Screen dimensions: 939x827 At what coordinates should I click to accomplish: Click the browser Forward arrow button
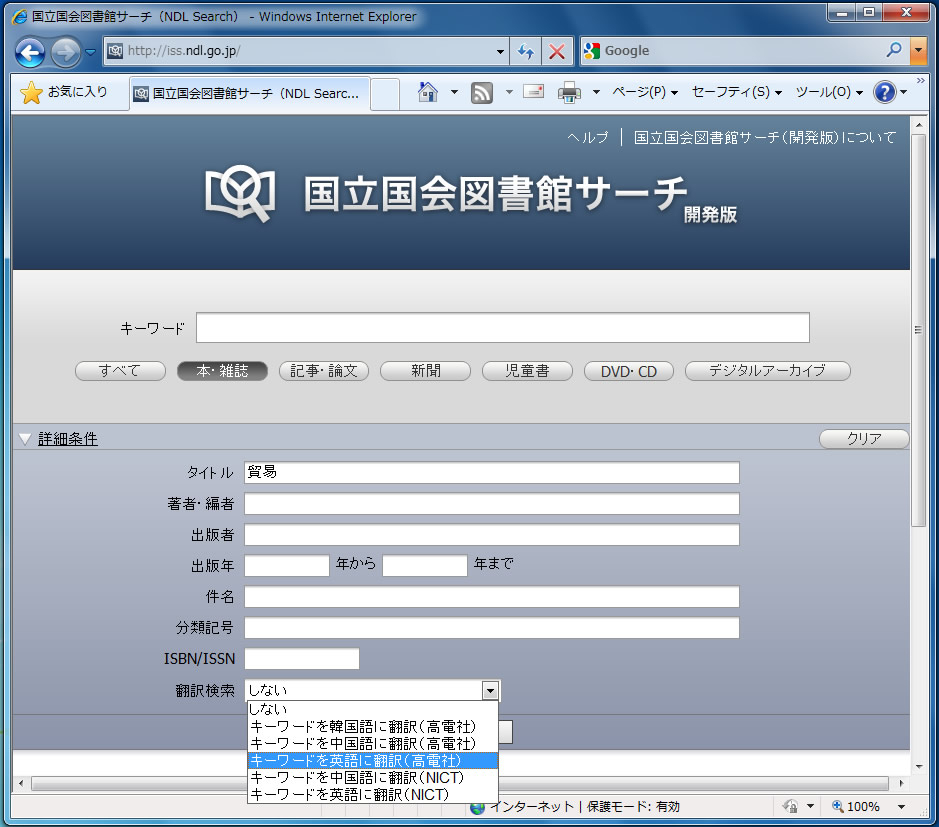65,52
